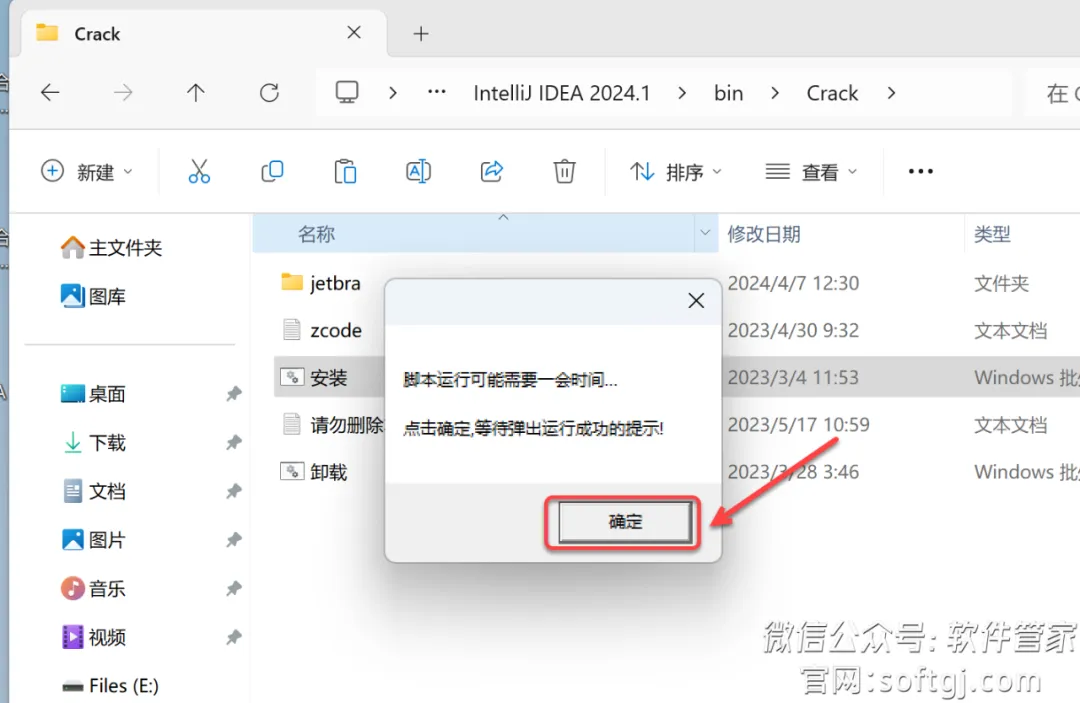Select the 卸载 batch file
Image resolution: width=1080 pixels, height=703 pixels.
click(x=313, y=472)
